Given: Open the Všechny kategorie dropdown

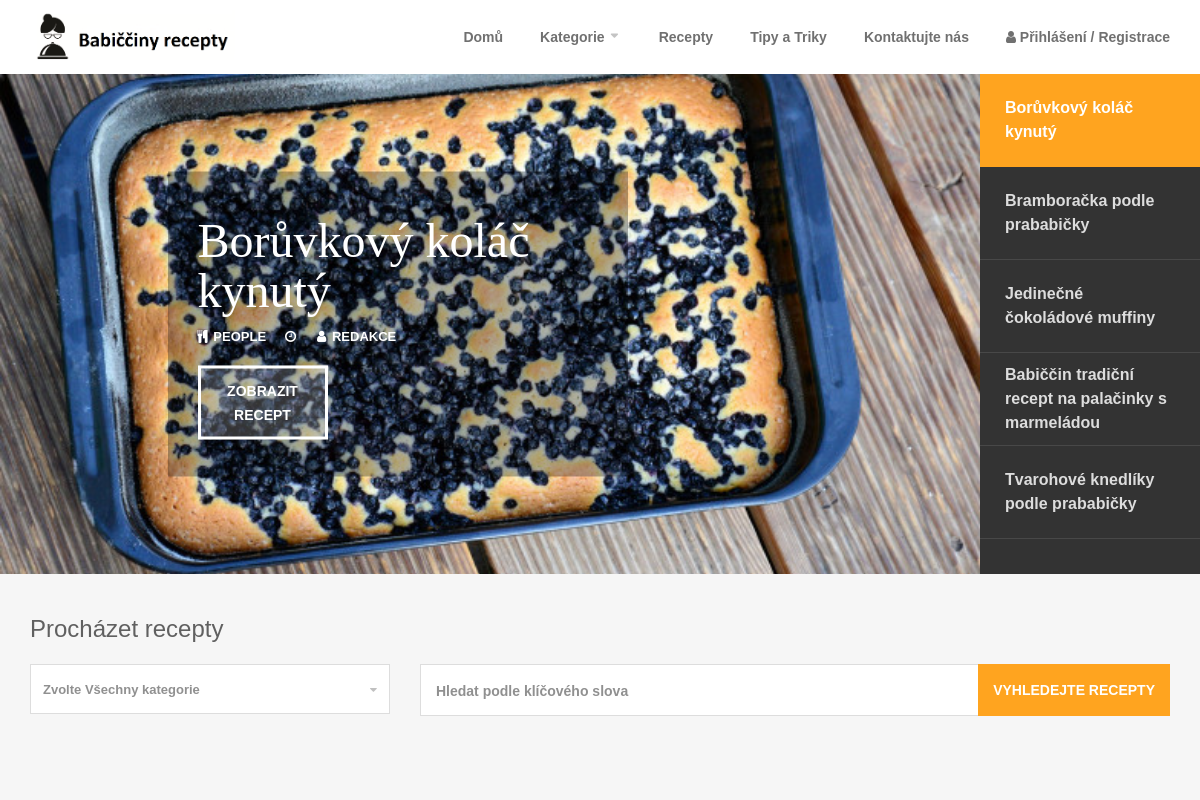Looking at the screenshot, I should click(210, 689).
